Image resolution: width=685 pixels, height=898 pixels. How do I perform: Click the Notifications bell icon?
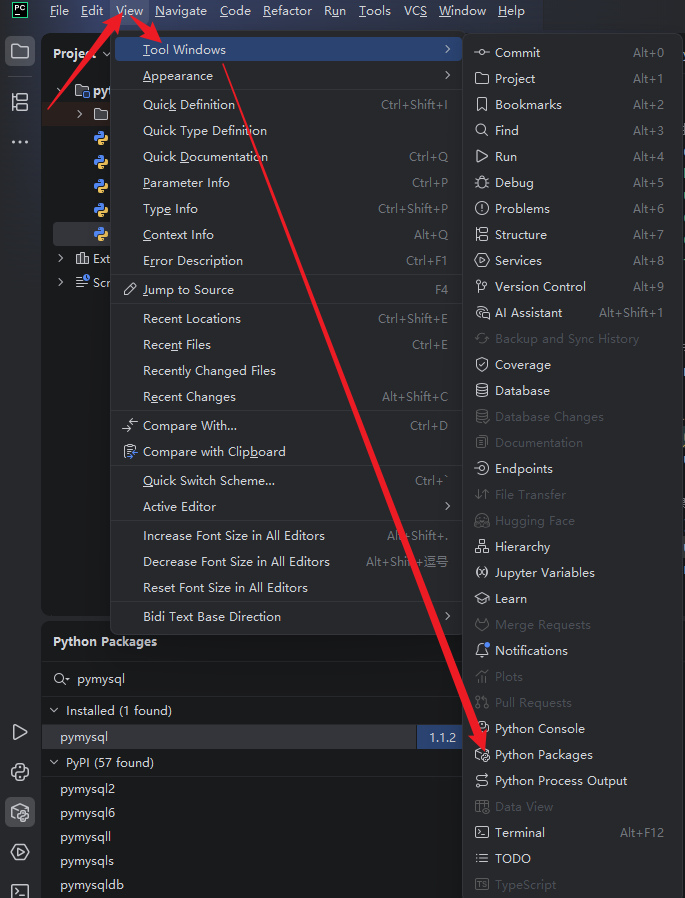pos(482,650)
